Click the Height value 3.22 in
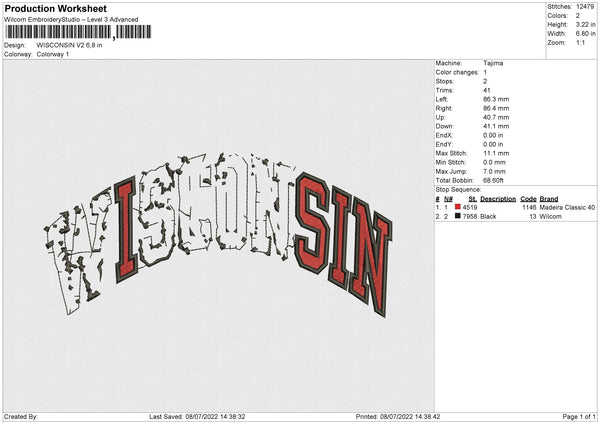This screenshot has width=600, height=424. click(x=585, y=24)
